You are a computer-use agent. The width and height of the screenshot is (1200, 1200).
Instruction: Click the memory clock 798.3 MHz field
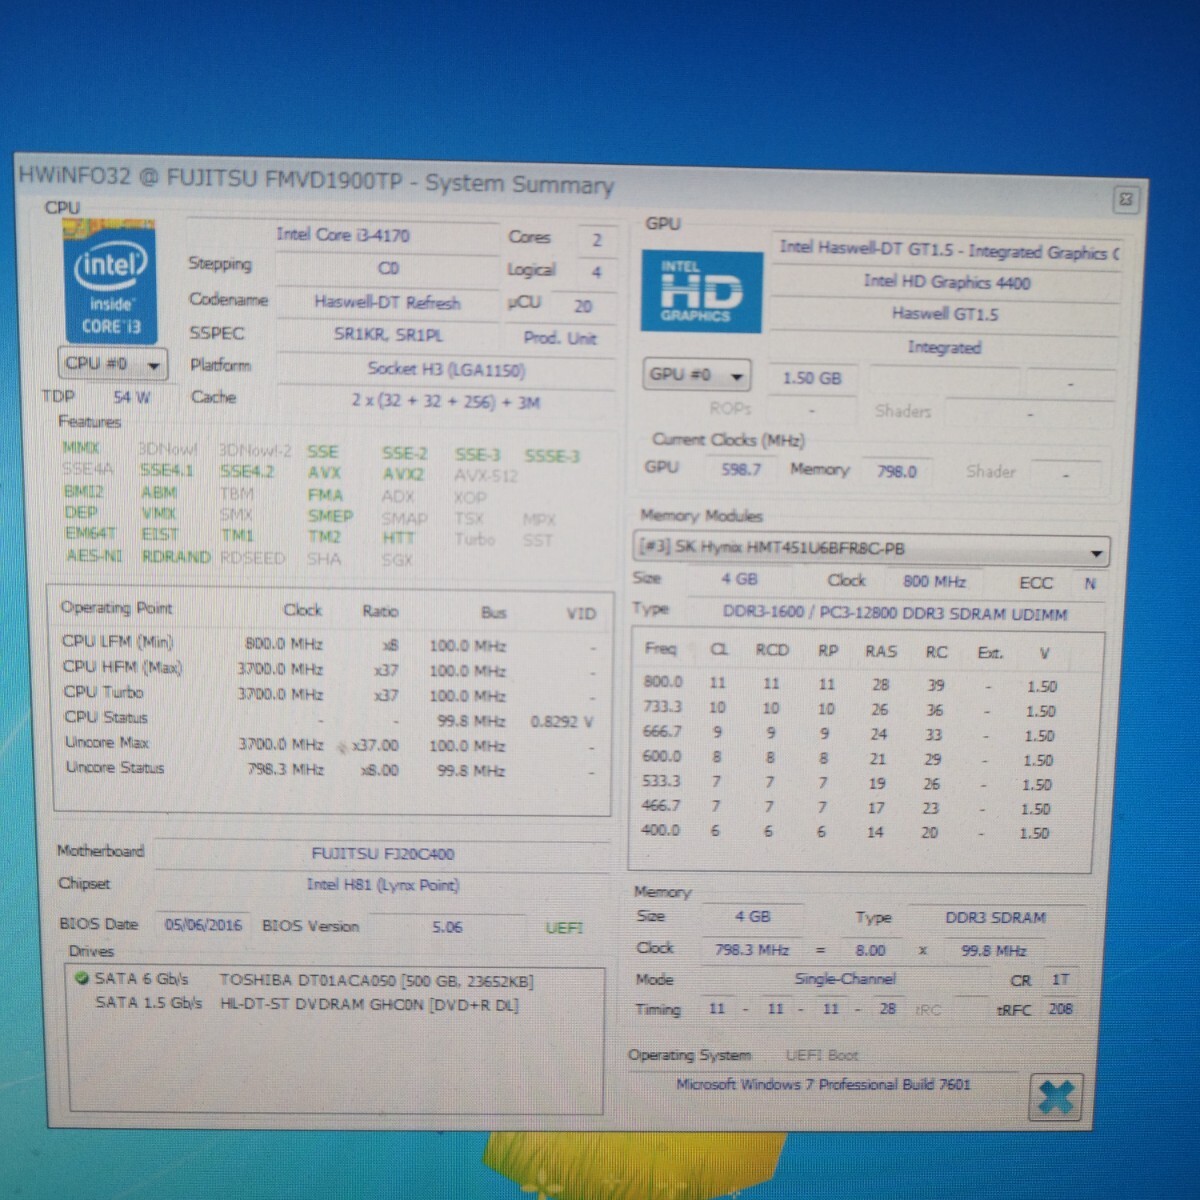click(752, 949)
